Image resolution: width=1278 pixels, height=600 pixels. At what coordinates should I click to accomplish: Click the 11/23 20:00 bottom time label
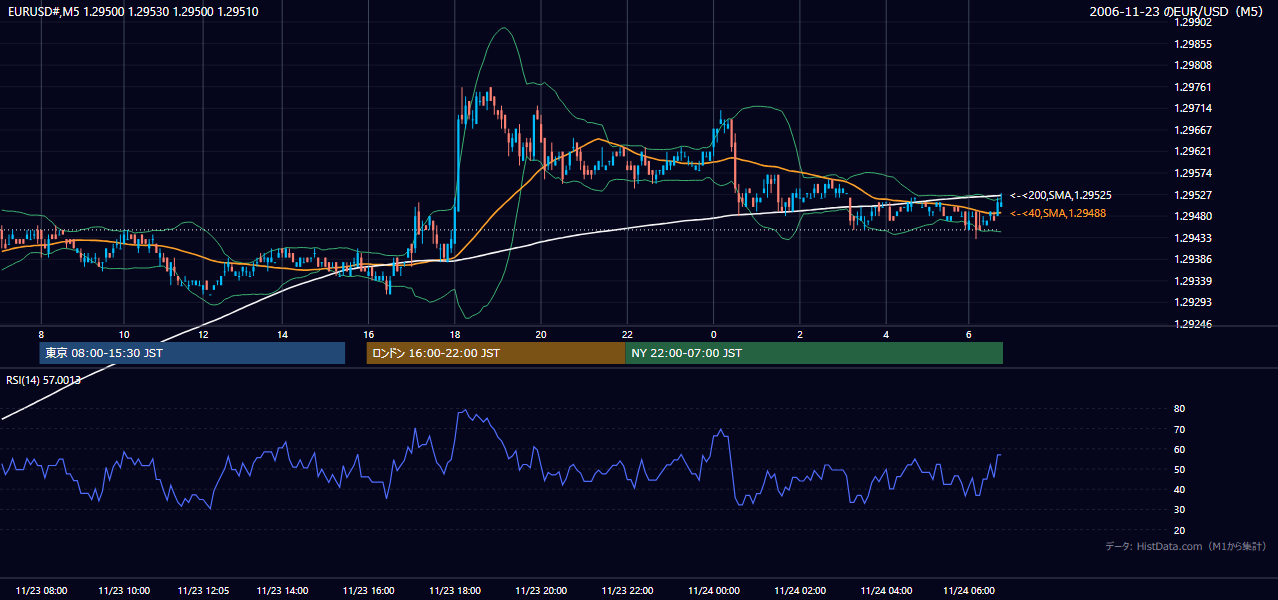coord(540,590)
